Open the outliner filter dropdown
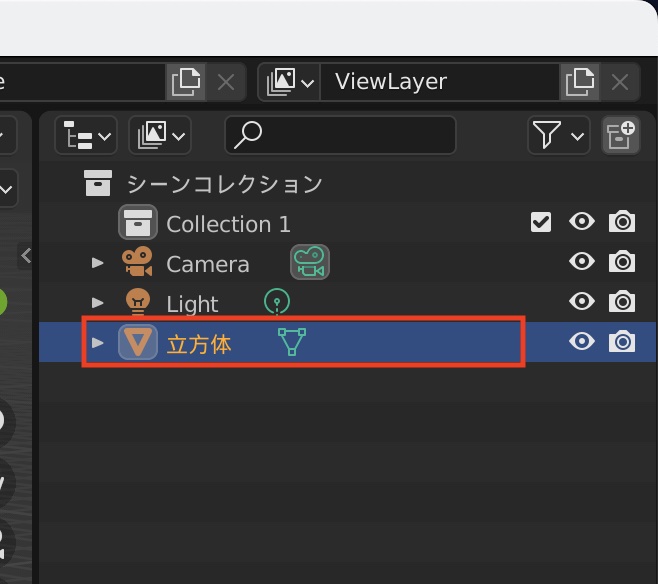Image resolution: width=658 pixels, height=584 pixels. coord(558,135)
